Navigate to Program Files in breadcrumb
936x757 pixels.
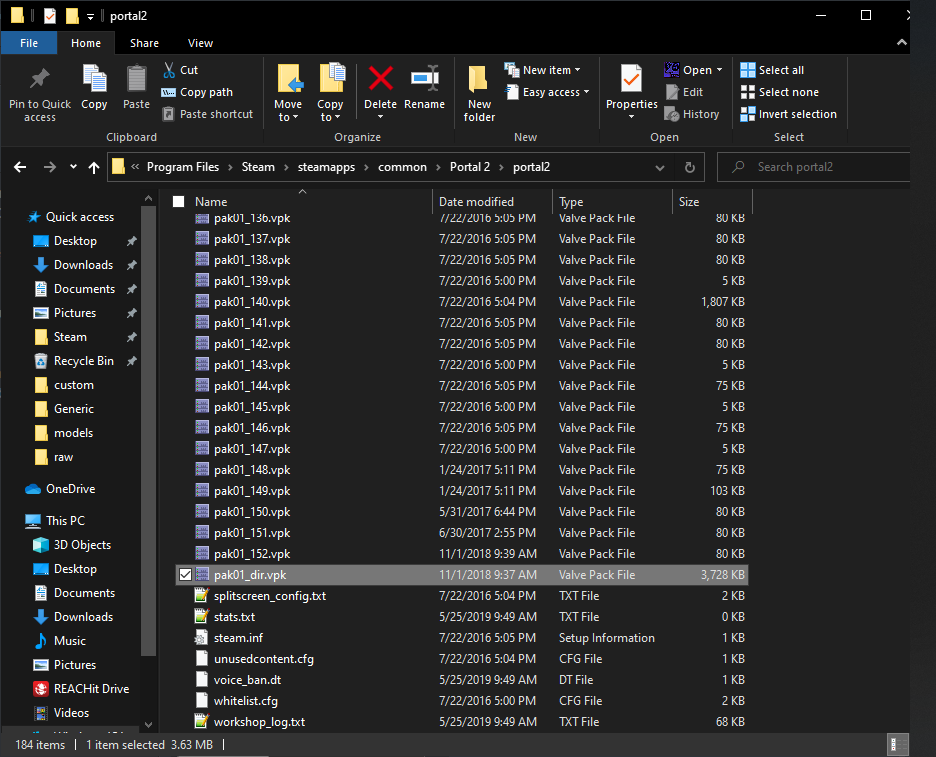(x=183, y=167)
